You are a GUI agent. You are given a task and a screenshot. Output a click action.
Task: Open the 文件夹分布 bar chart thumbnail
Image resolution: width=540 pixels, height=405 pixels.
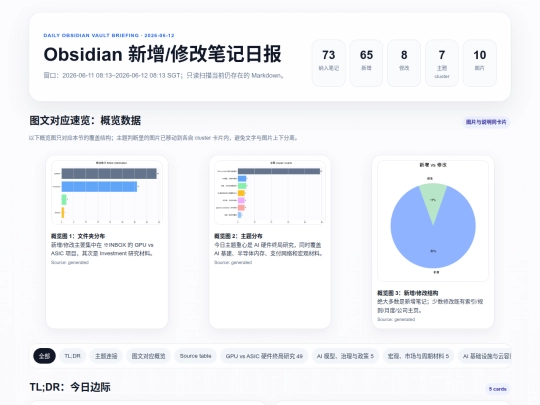tap(107, 192)
